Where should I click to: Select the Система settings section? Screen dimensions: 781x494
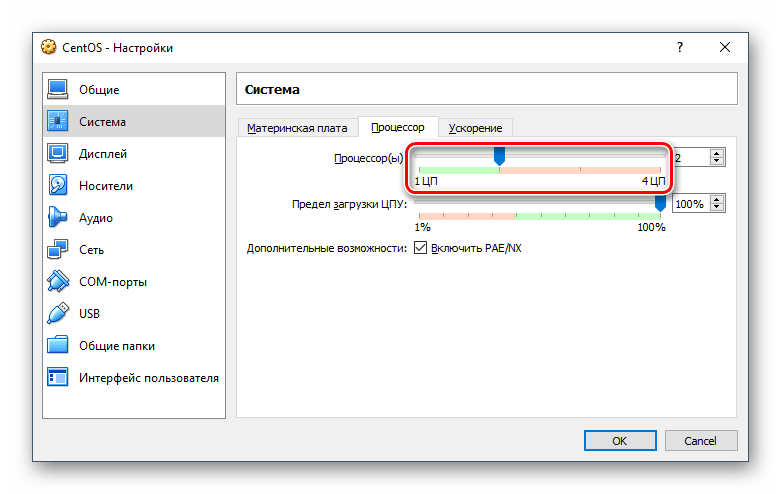pyautogui.click(x=134, y=122)
